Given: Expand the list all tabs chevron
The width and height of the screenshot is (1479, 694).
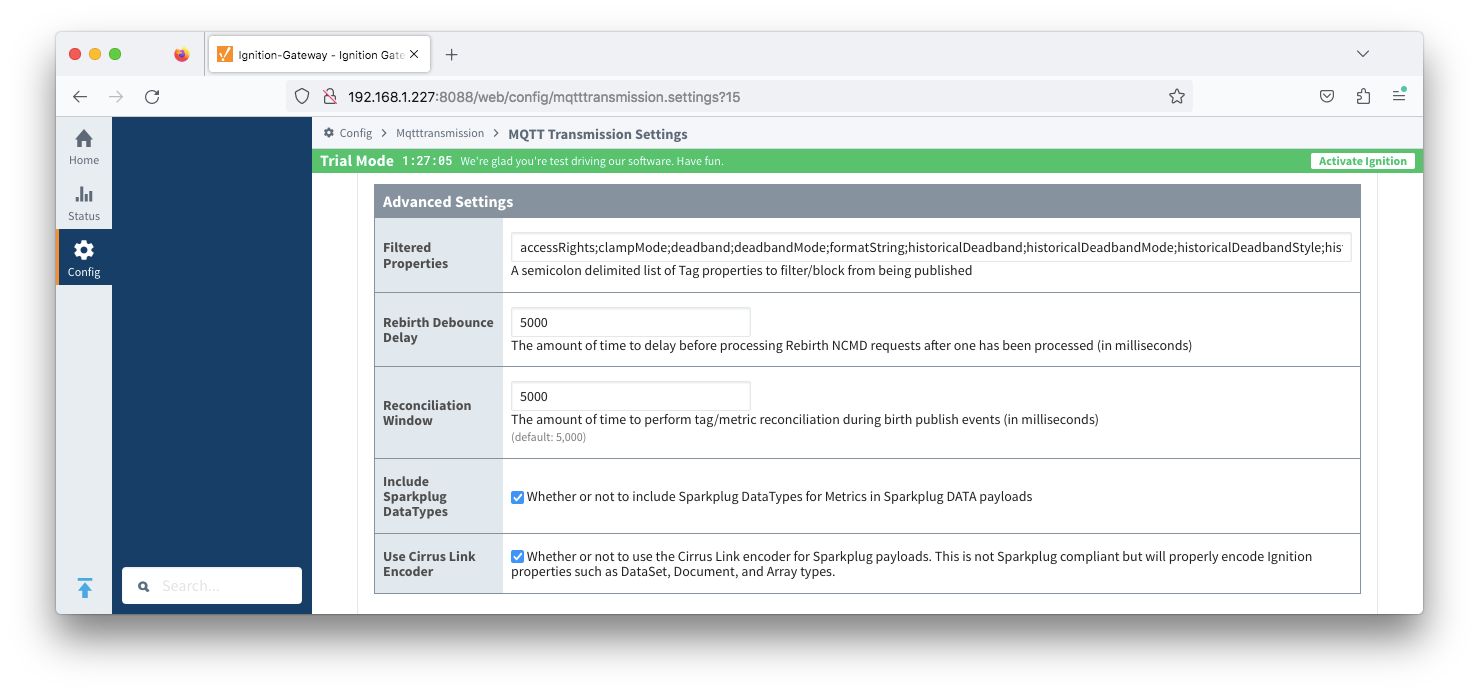Looking at the screenshot, I should (x=1362, y=54).
